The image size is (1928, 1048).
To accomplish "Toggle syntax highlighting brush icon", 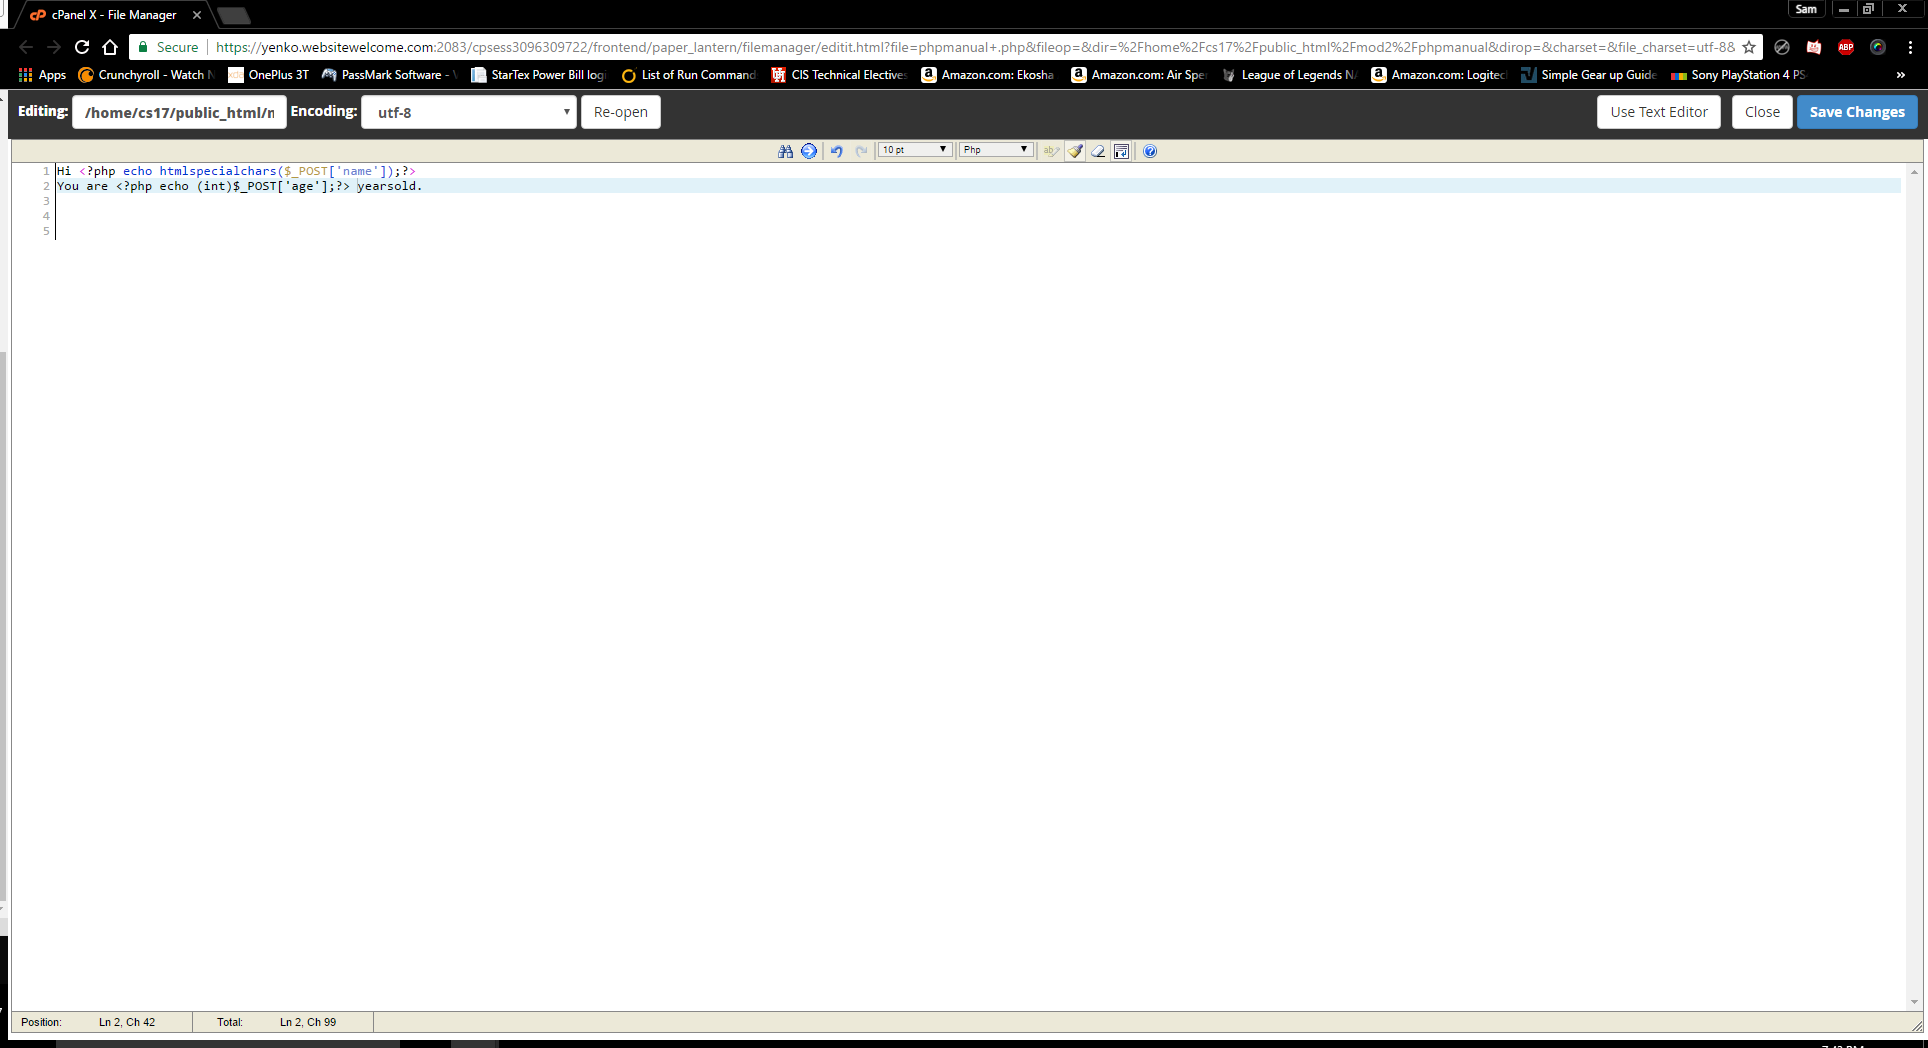I will pyautogui.click(x=1075, y=151).
